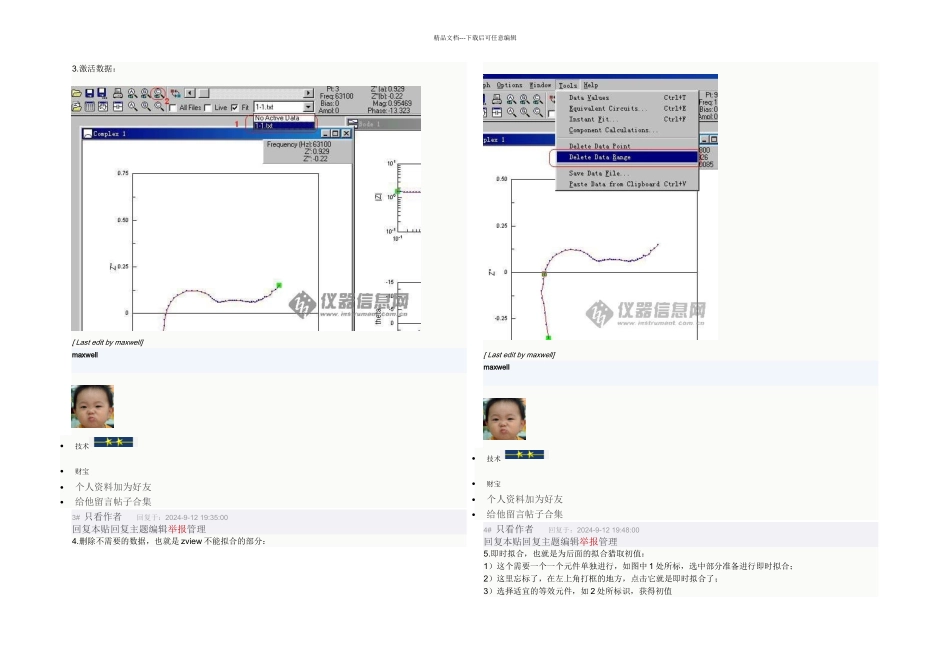Click the Complex 1 window title icon
The width and height of the screenshot is (950, 672).
[88, 133]
